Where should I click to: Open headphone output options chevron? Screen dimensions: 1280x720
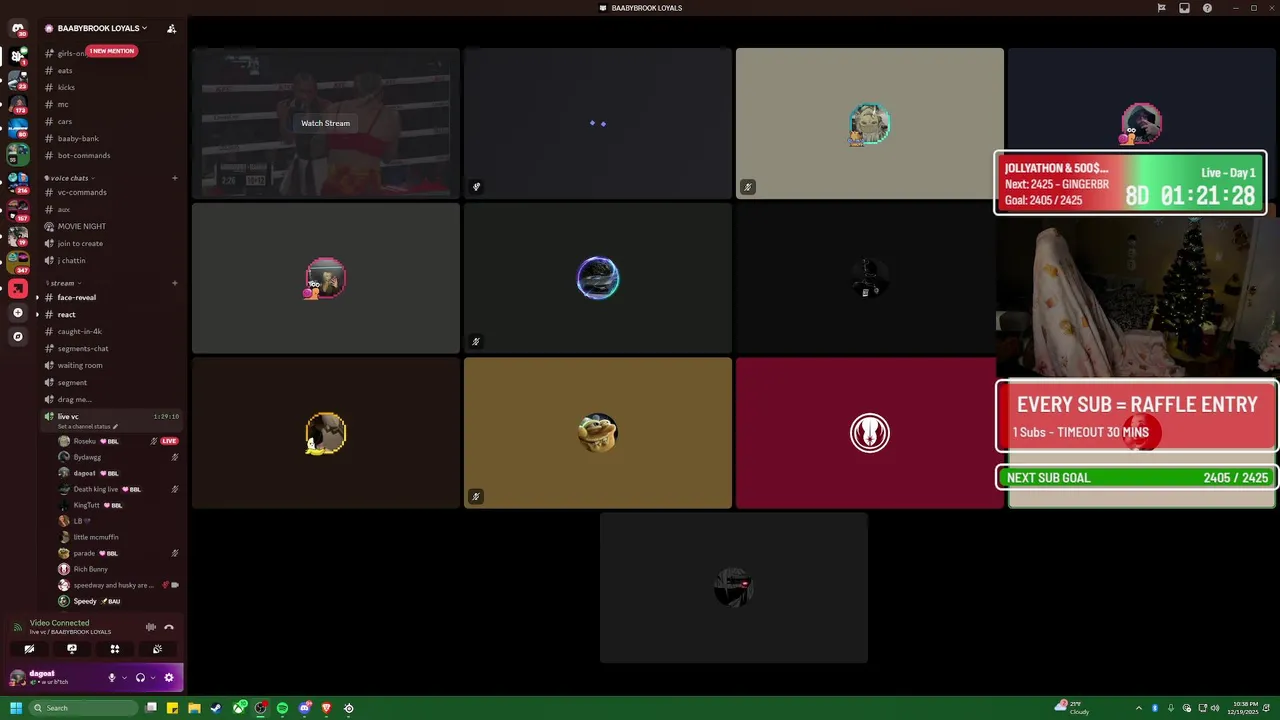[x=153, y=677]
